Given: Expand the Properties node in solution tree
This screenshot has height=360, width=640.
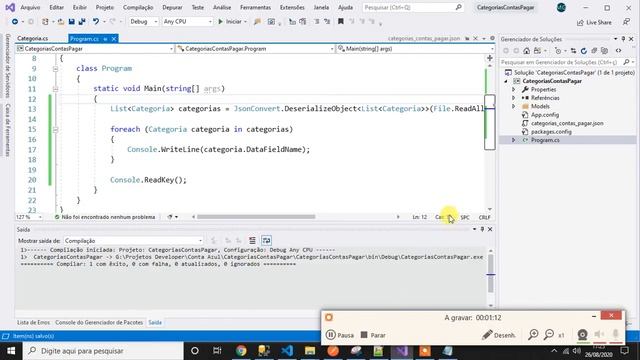Looking at the screenshot, I should point(514,89).
